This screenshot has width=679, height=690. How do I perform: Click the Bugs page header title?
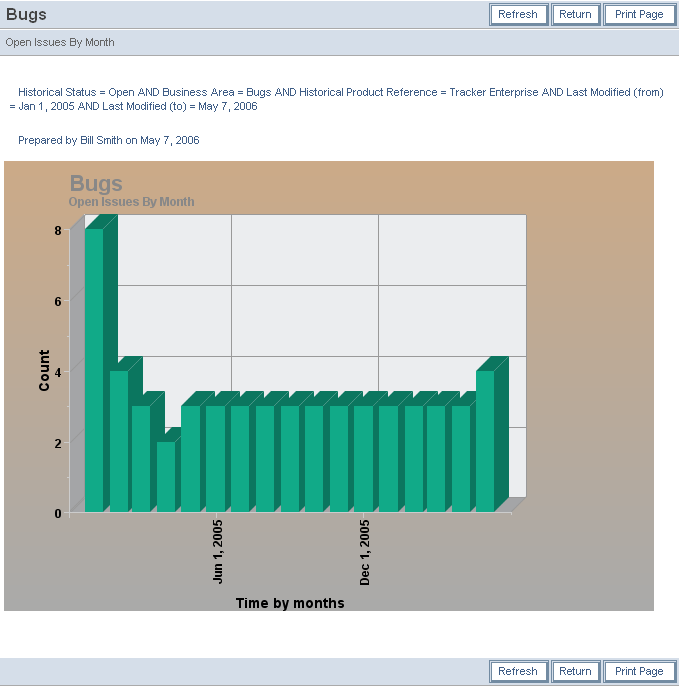[x=26, y=15]
